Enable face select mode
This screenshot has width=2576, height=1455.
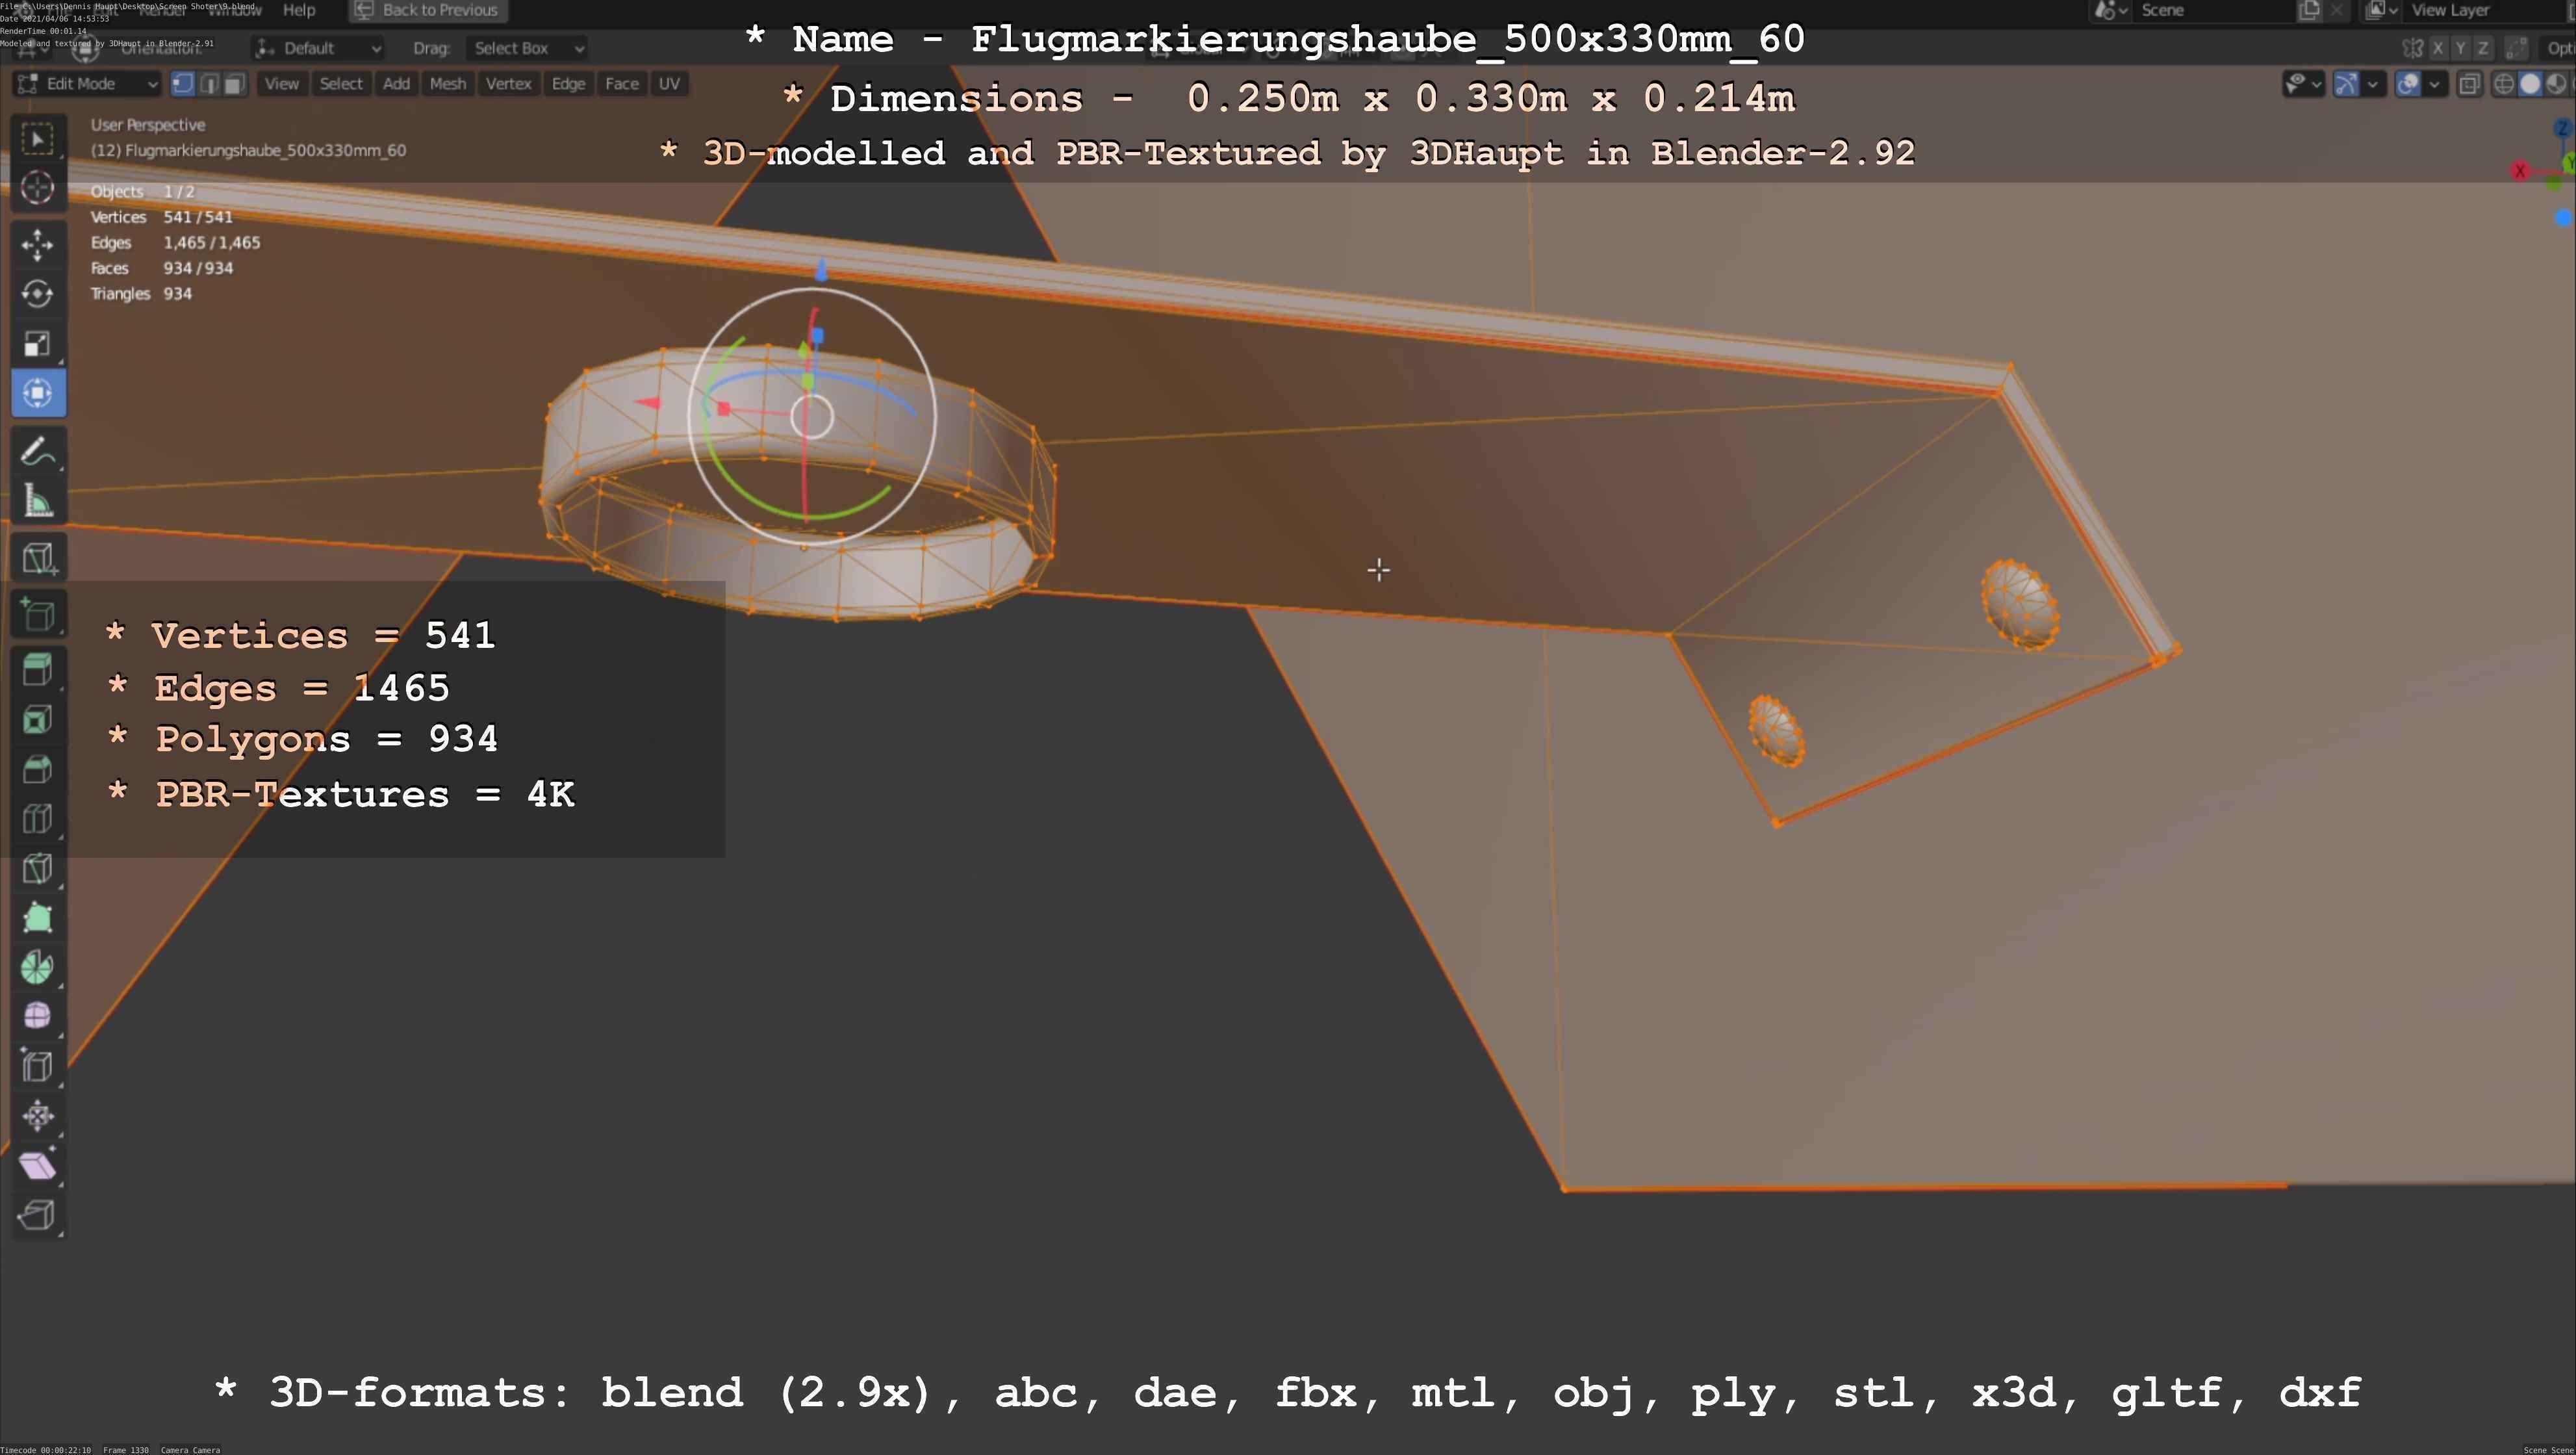pos(234,84)
